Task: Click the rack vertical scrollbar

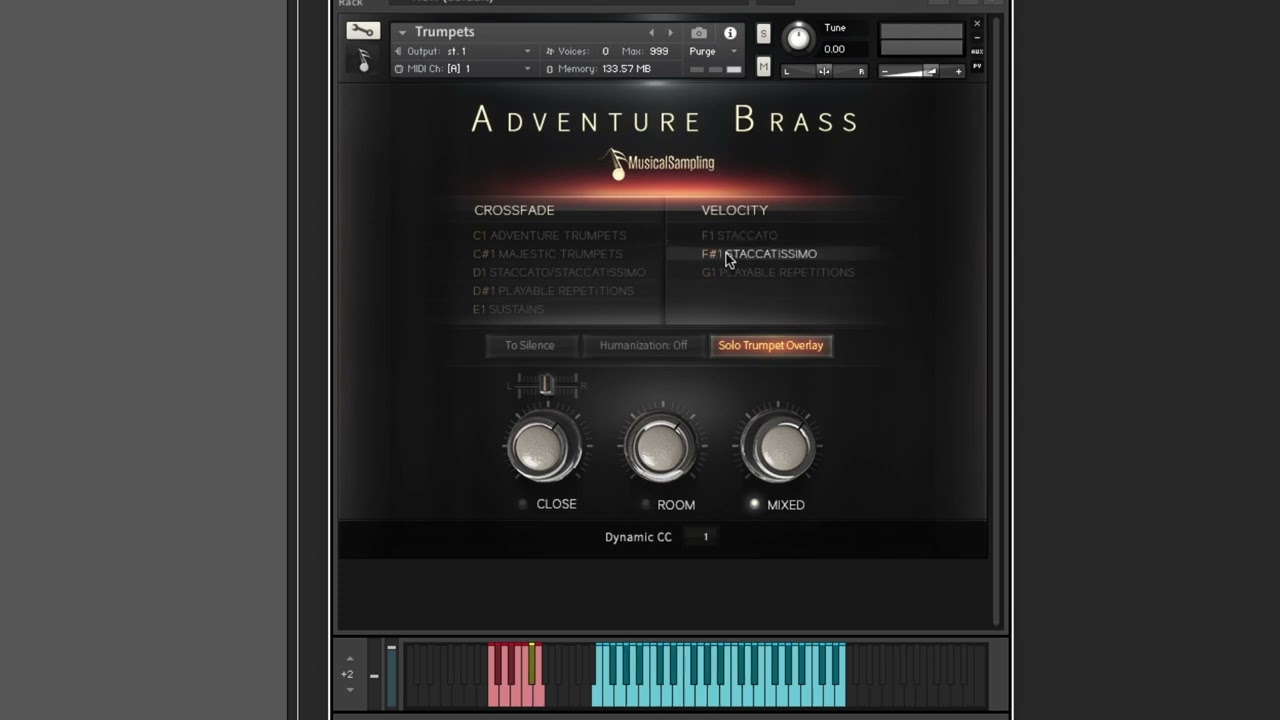Action: coord(996,320)
